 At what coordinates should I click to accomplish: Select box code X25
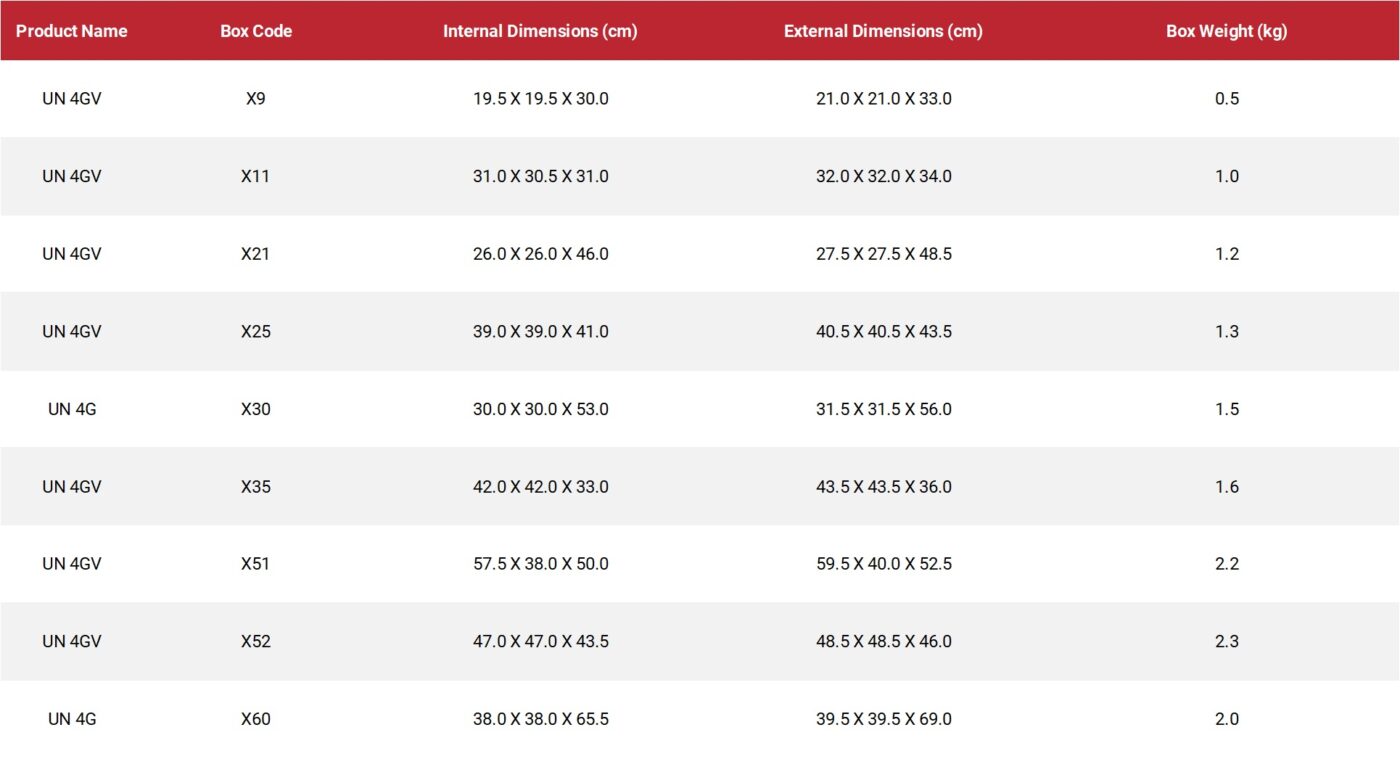pos(256,331)
